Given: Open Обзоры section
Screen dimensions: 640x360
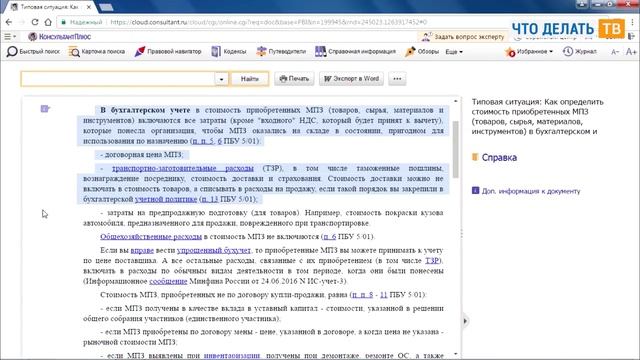Looking at the screenshot, I should [422, 51].
